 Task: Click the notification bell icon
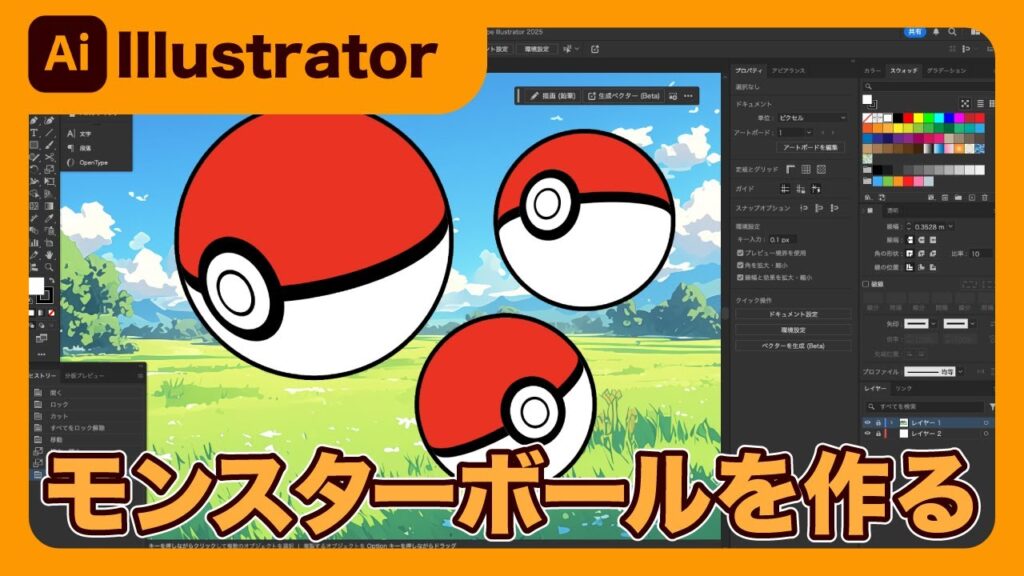936,31
